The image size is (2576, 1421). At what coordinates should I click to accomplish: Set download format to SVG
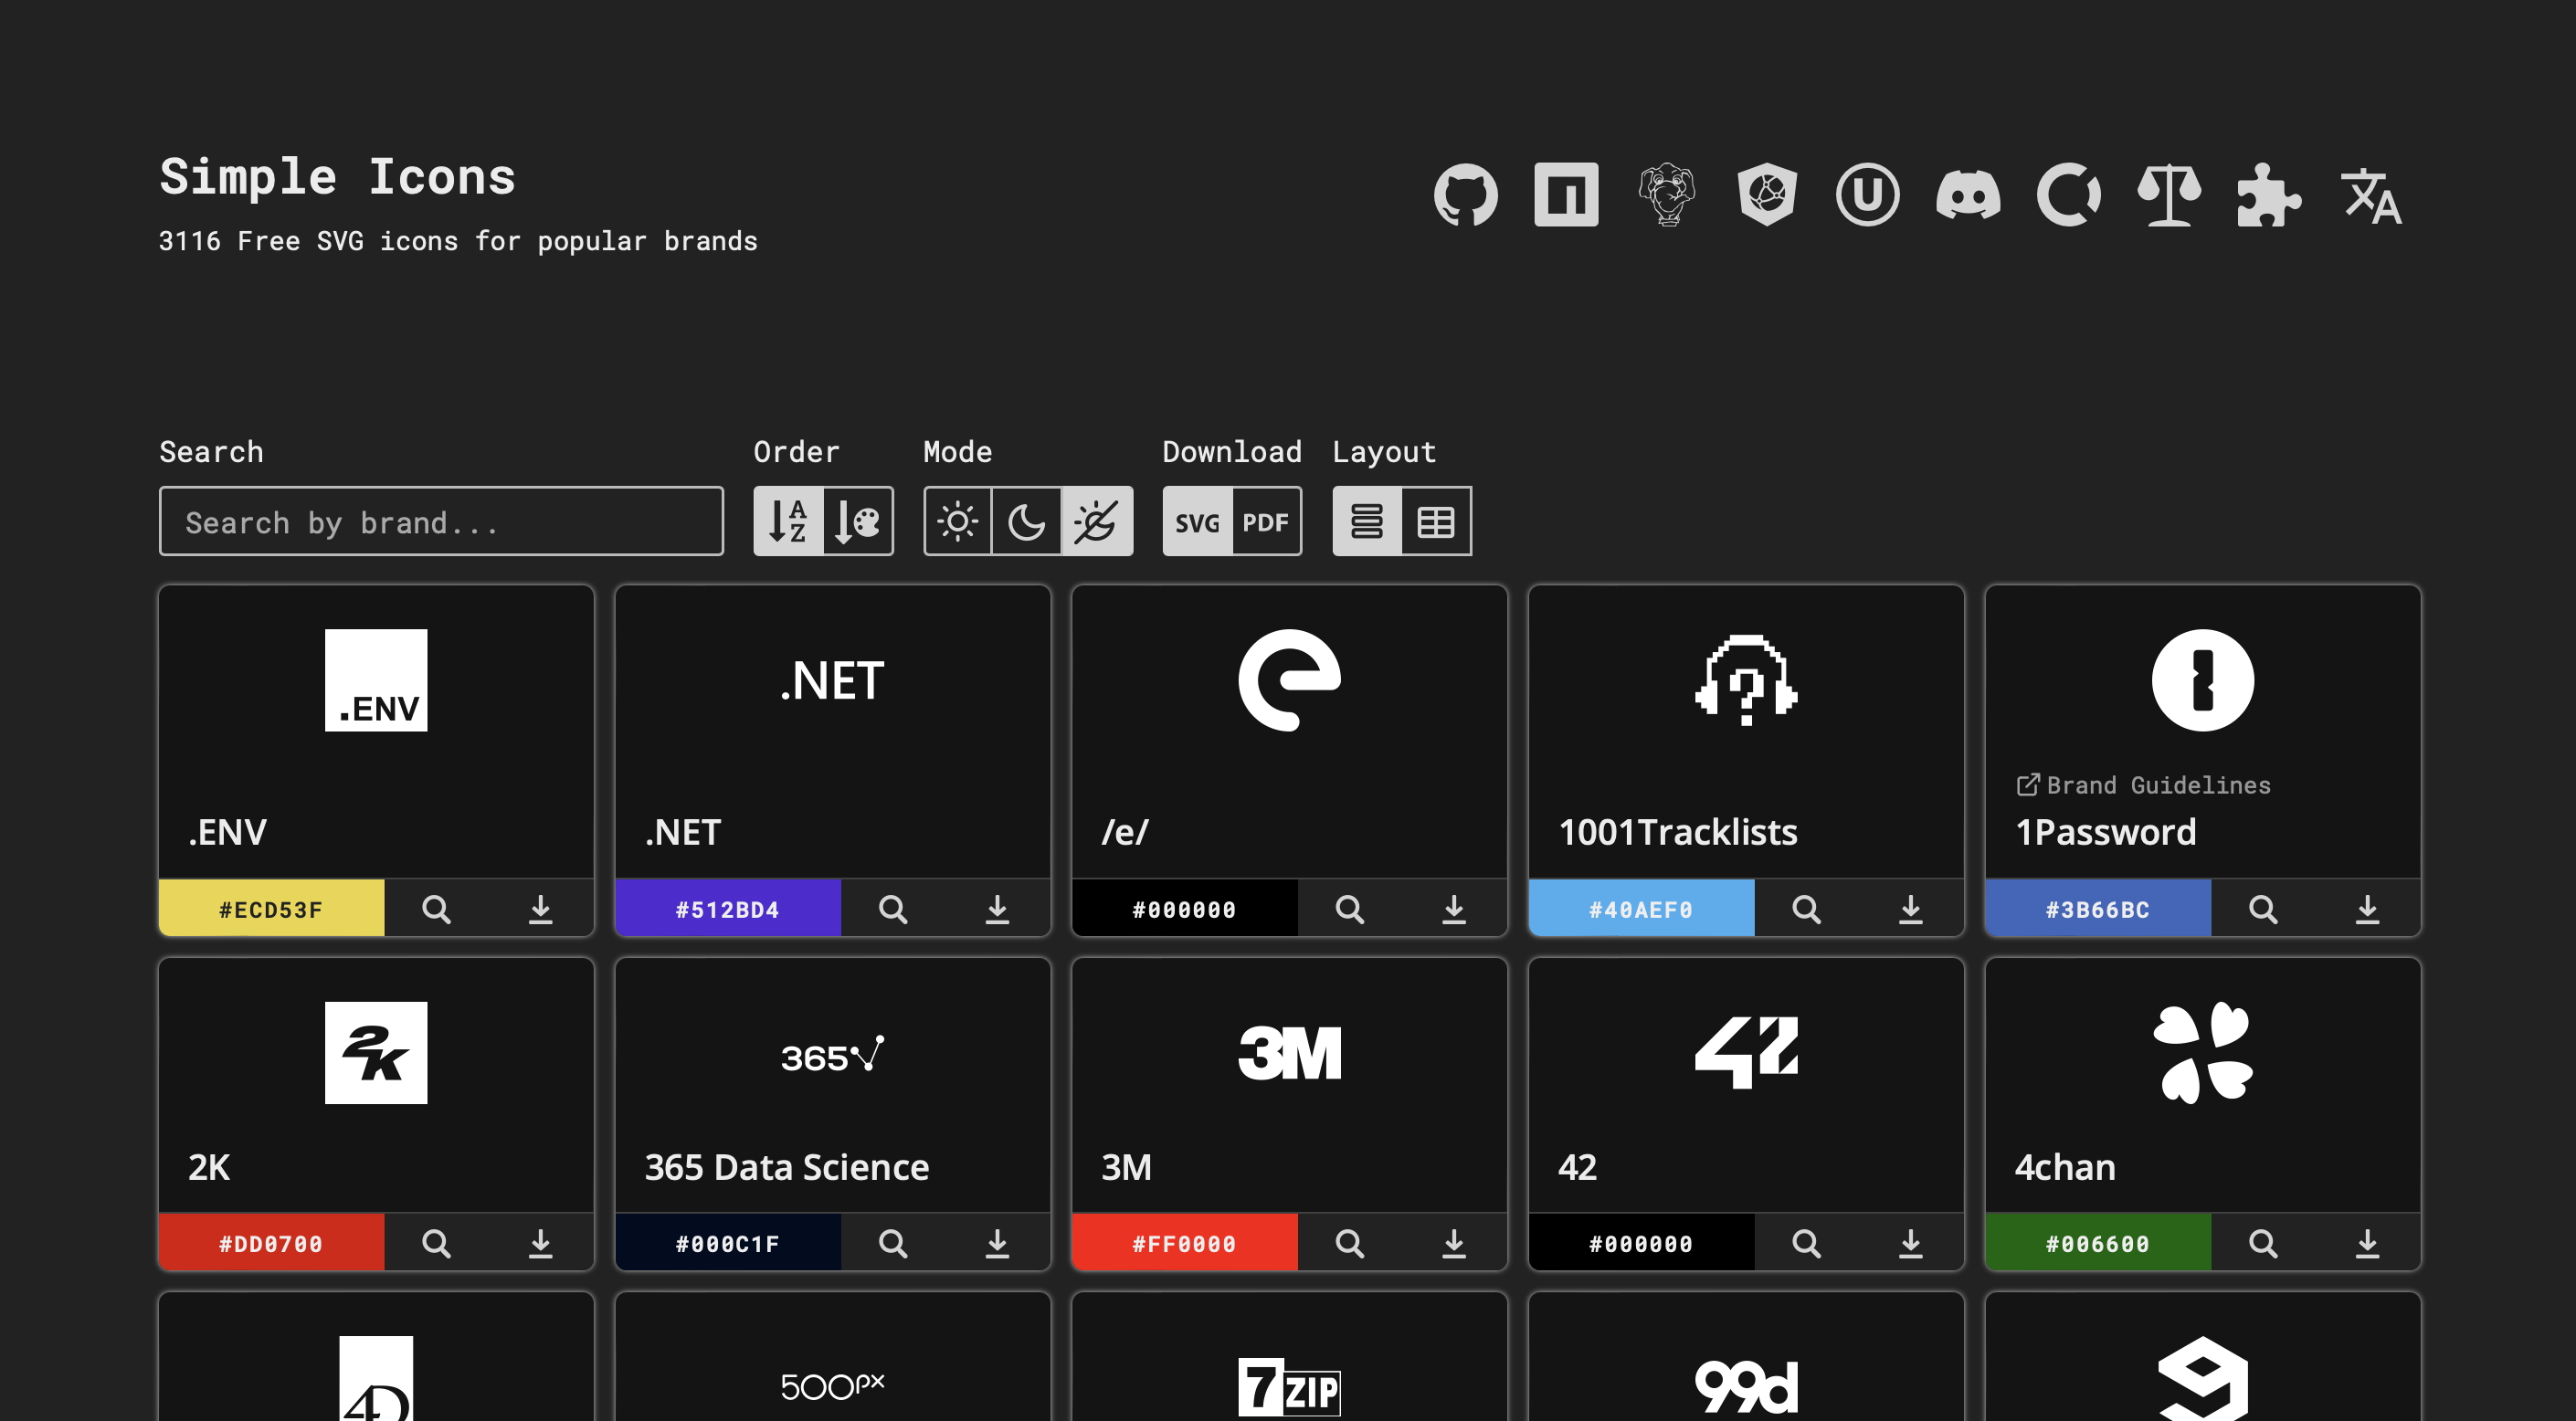pos(1197,521)
